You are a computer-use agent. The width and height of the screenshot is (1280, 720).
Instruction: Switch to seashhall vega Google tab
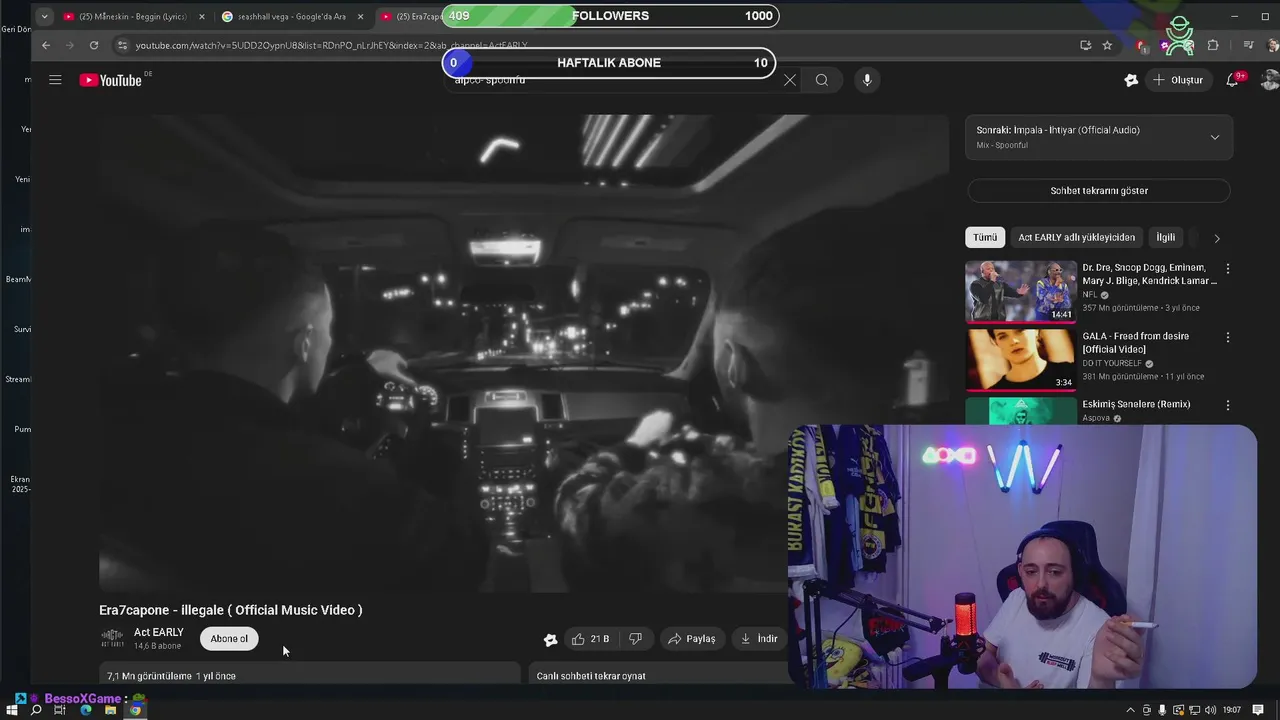[284, 16]
